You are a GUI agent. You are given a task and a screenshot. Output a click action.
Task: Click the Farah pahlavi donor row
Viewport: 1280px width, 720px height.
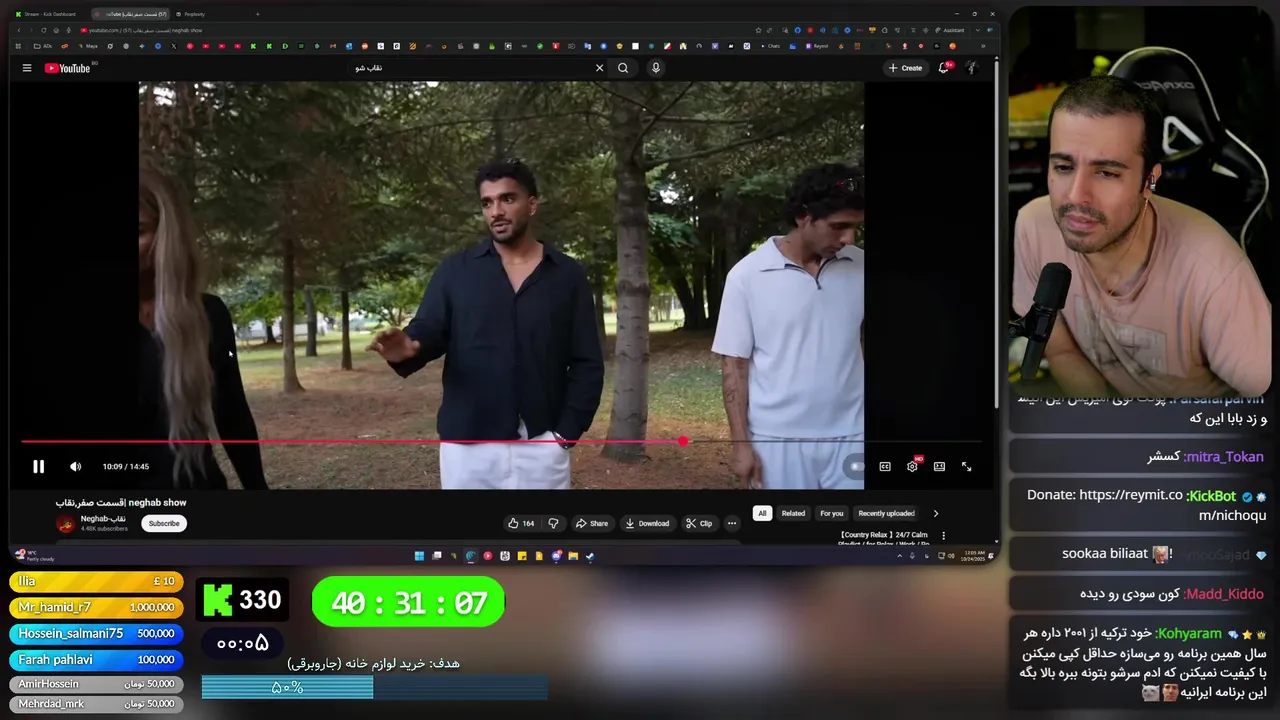coord(96,659)
